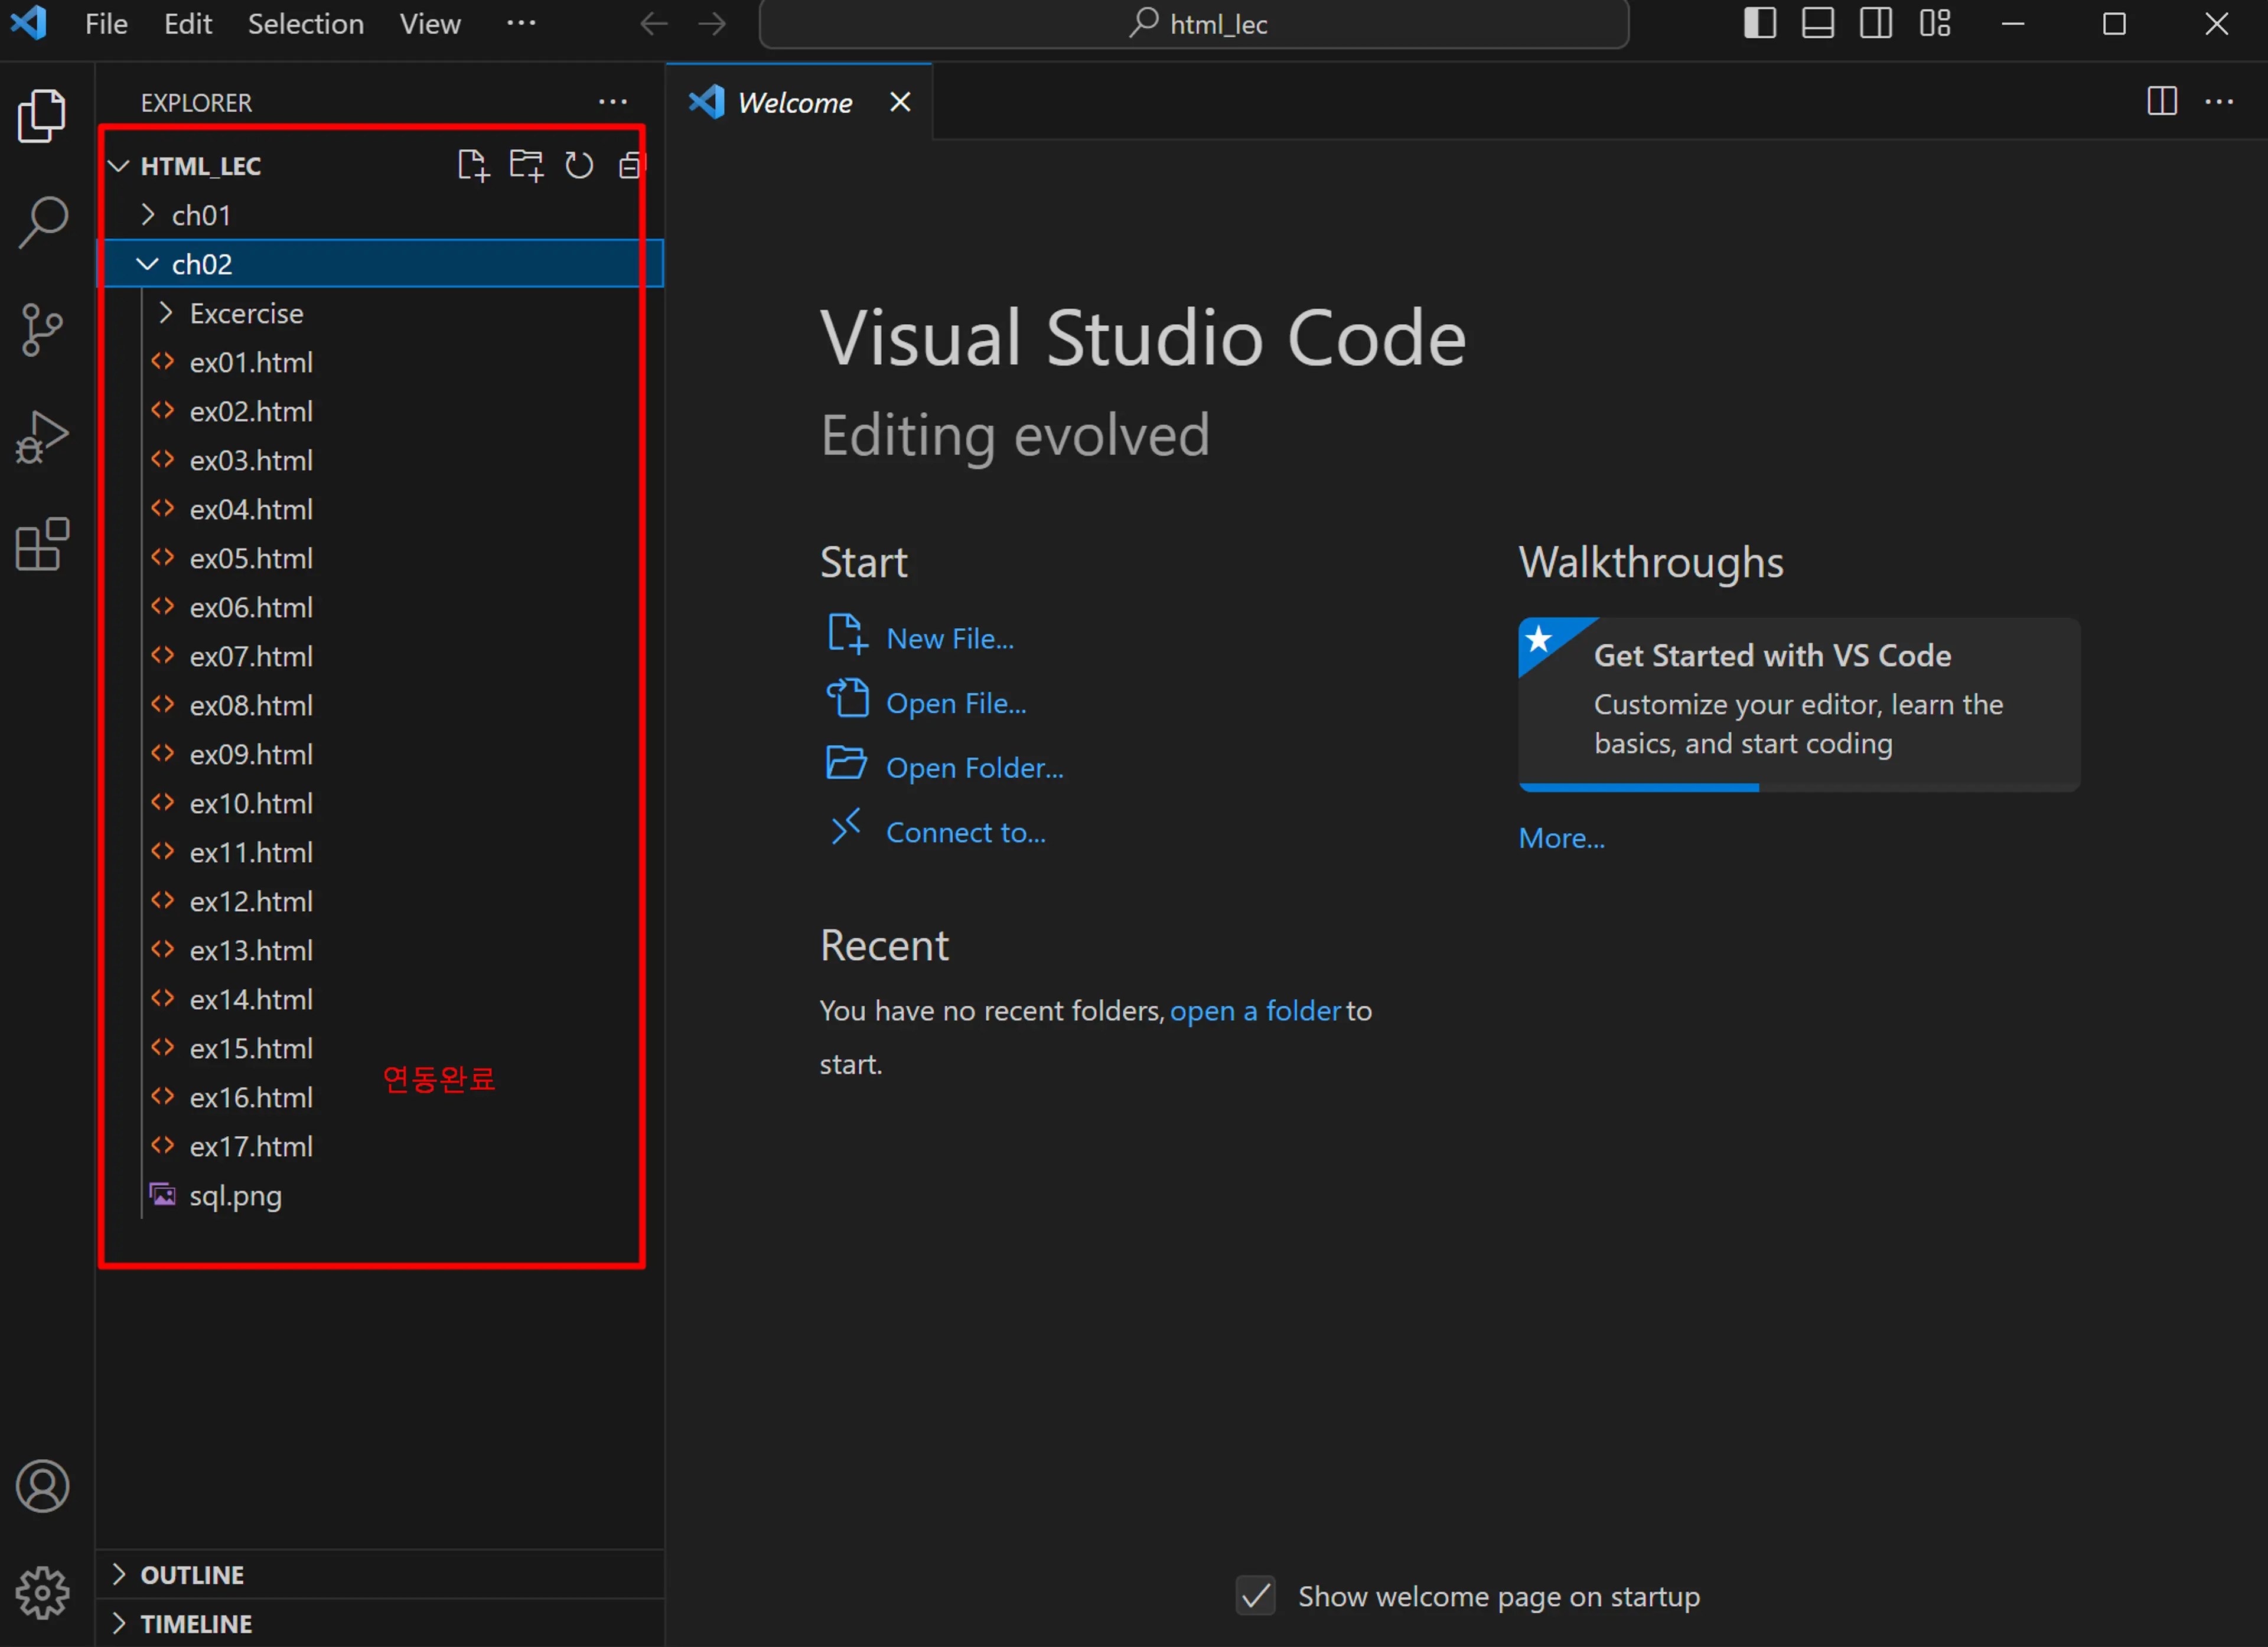The image size is (2268, 1647).
Task: Open the Edit menu
Action: 188,24
